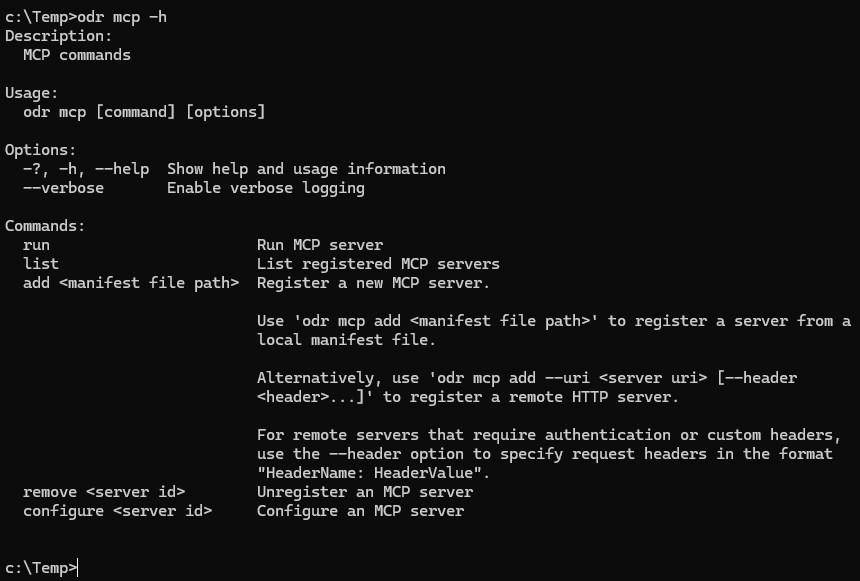Click the 'Description:' heading

pyautogui.click(x=55, y=36)
